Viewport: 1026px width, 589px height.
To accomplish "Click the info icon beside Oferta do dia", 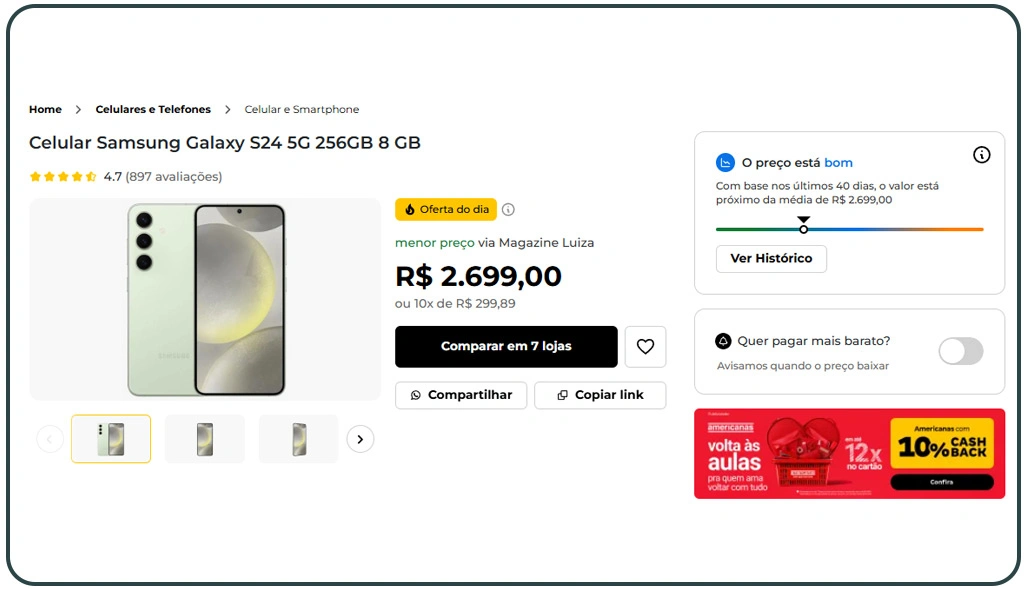I will tap(508, 210).
